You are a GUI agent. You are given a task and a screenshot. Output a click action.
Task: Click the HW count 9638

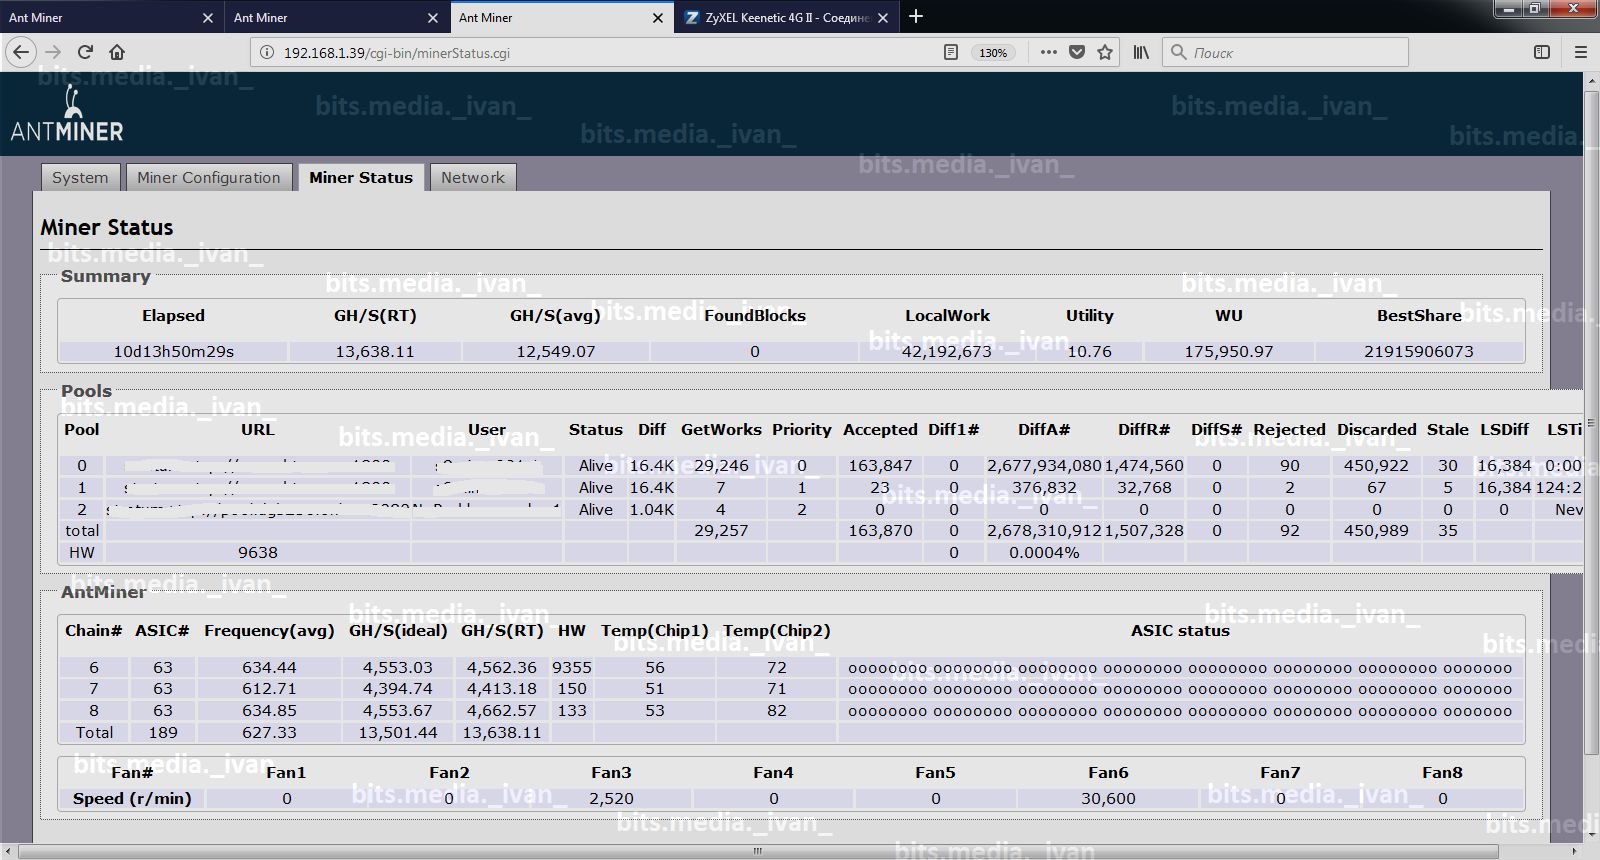[257, 552]
